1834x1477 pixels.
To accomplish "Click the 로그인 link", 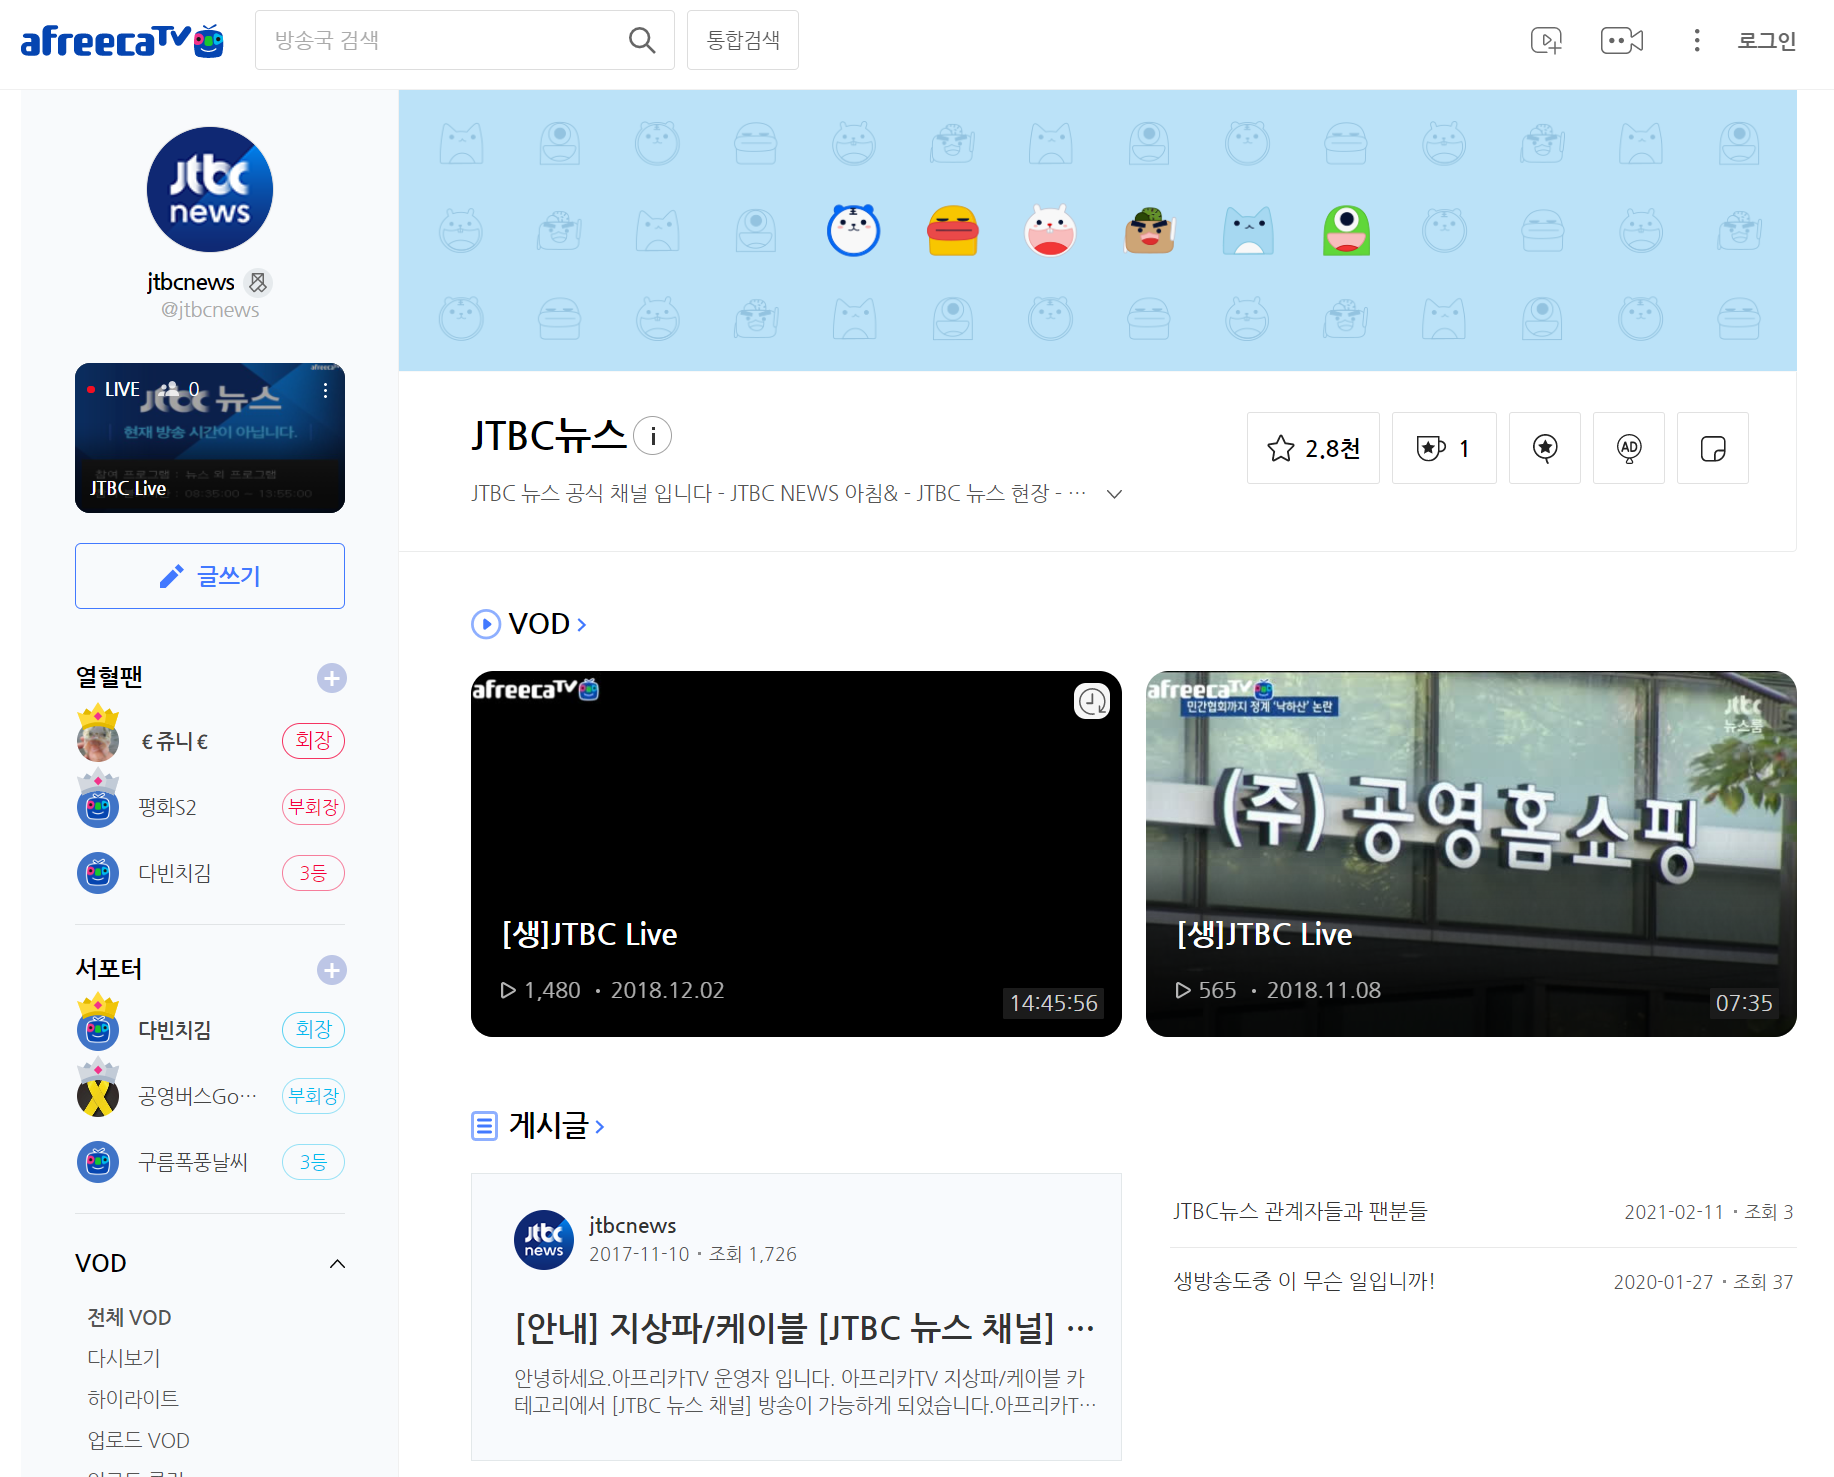I will 1766,40.
